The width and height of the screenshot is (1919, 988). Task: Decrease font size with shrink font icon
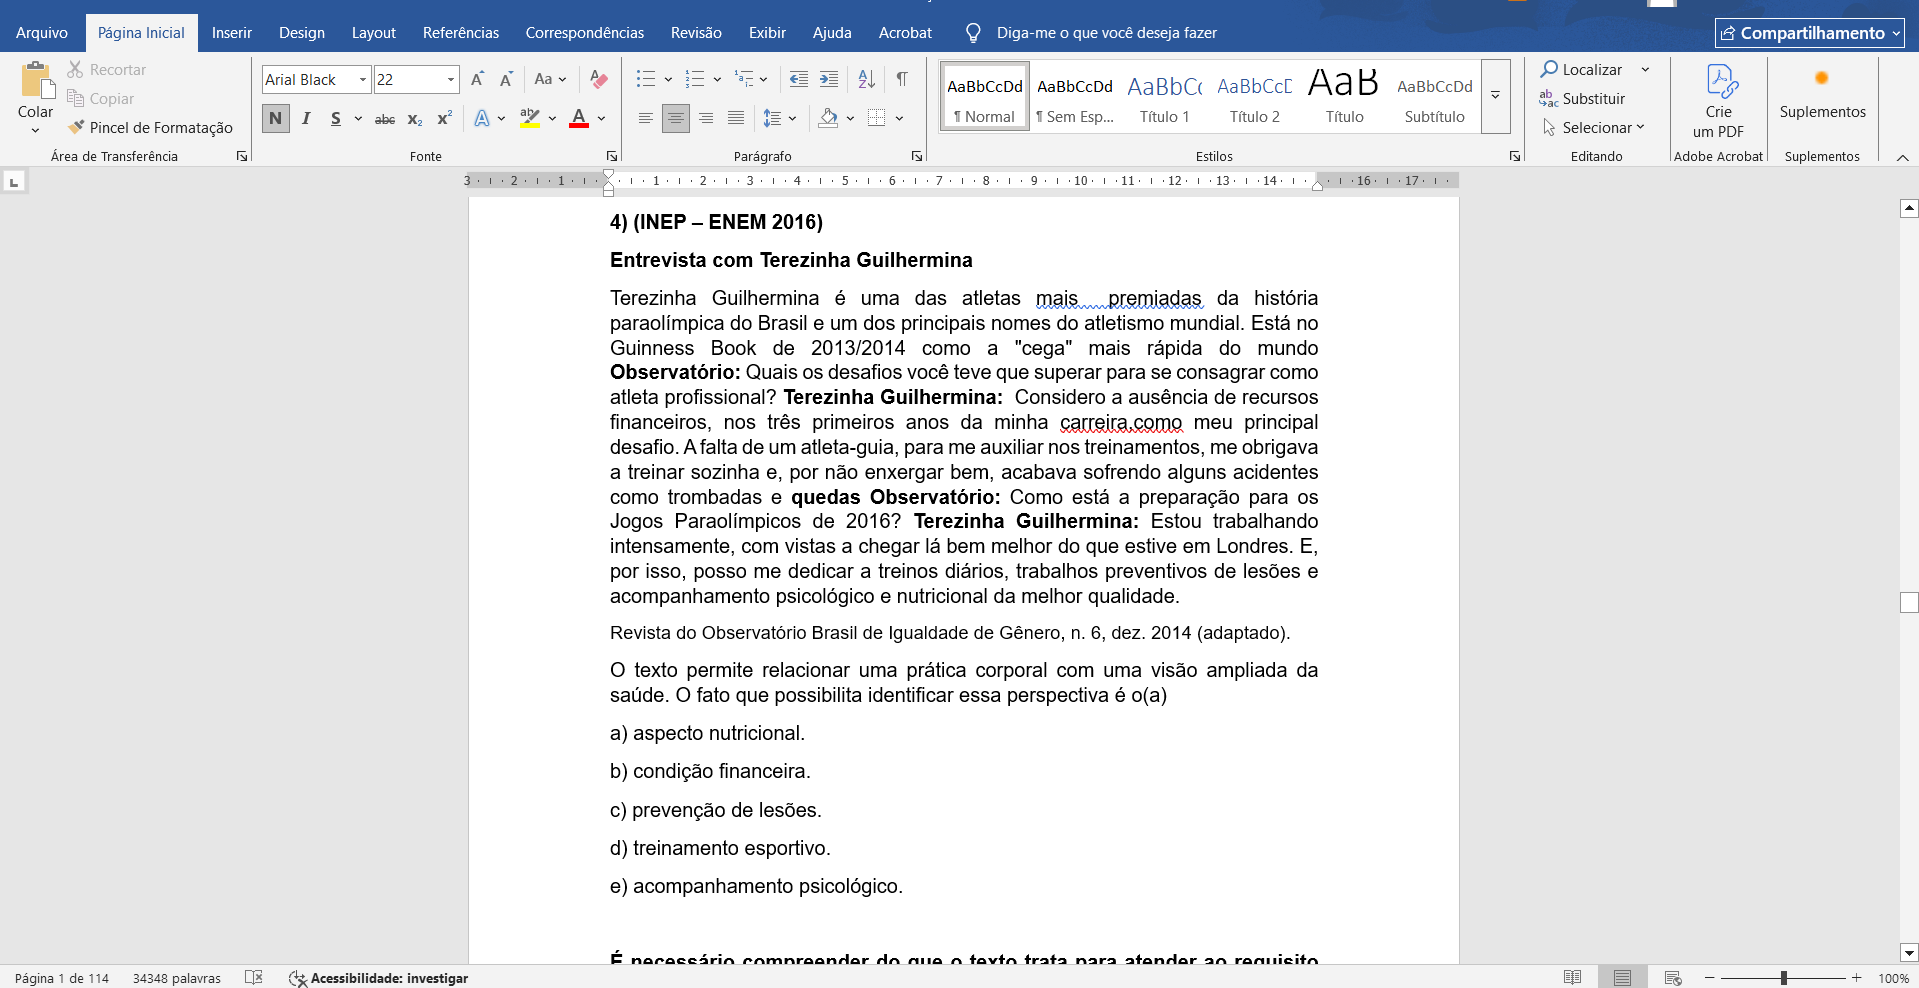[x=506, y=79]
